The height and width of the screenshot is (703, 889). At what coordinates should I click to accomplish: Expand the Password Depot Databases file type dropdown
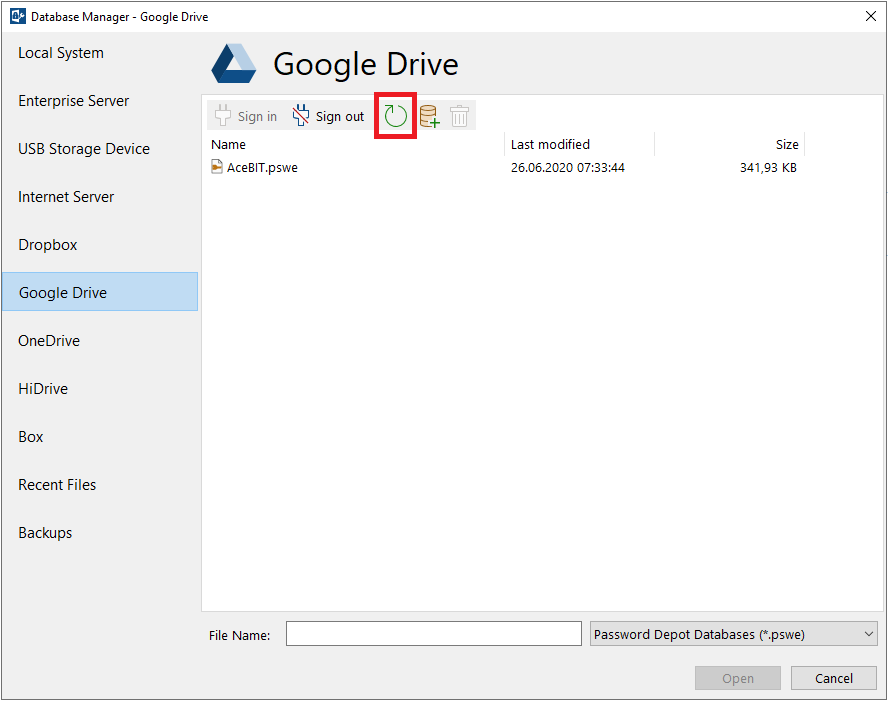point(734,634)
